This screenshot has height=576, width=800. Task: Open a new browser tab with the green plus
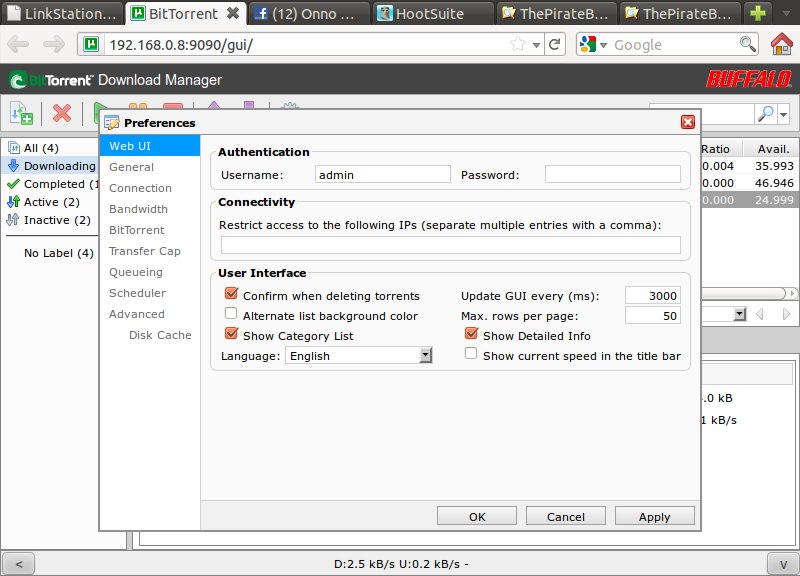click(x=759, y=13)
